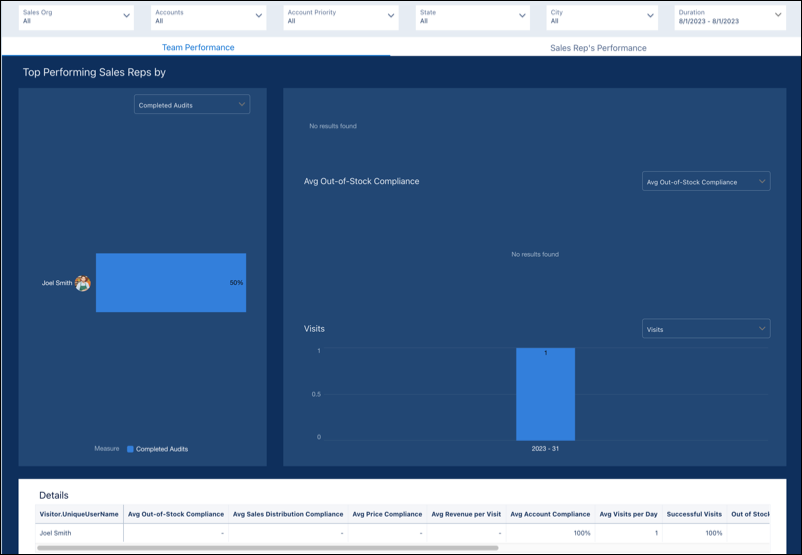The width and height of the screenshot is (802, 555).
Task: Click the Details table horizontal scrollbar
Action: click(x=268, y=548)
